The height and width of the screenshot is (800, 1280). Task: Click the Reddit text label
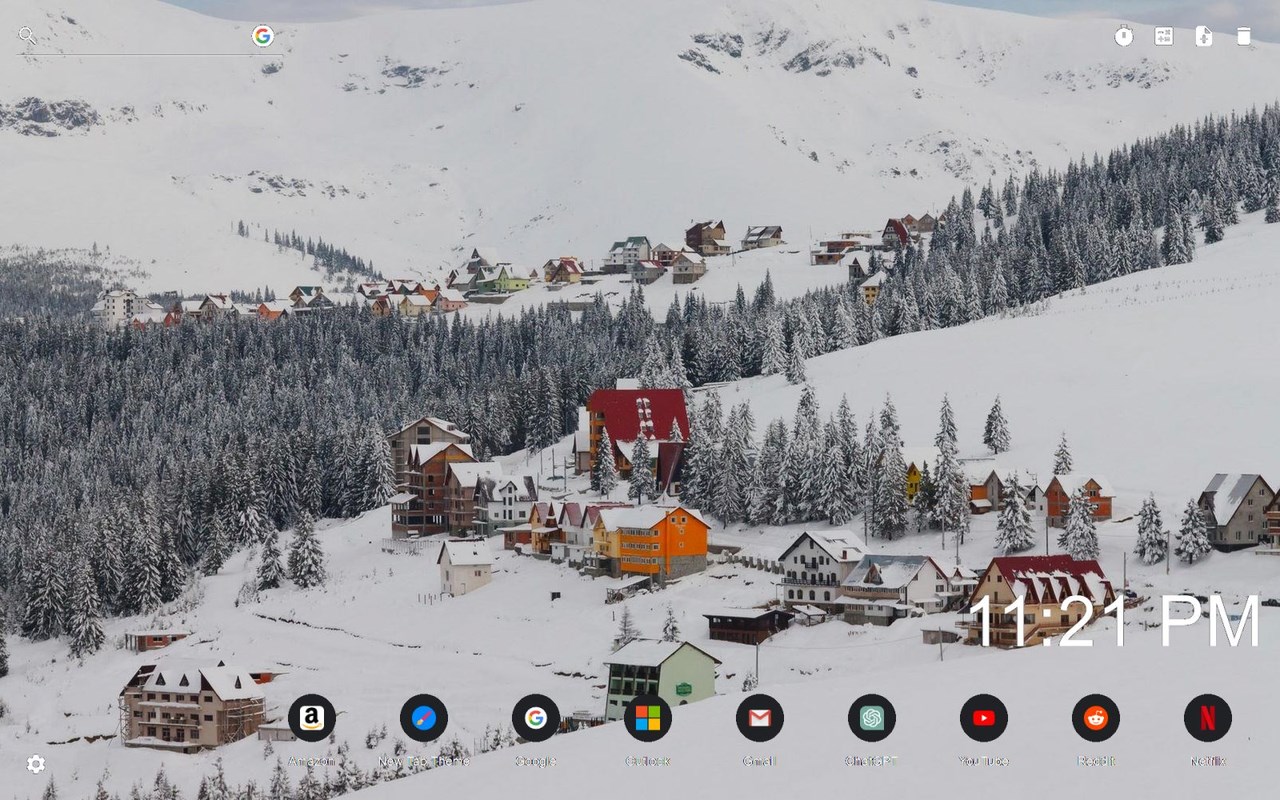[1096, 760]
